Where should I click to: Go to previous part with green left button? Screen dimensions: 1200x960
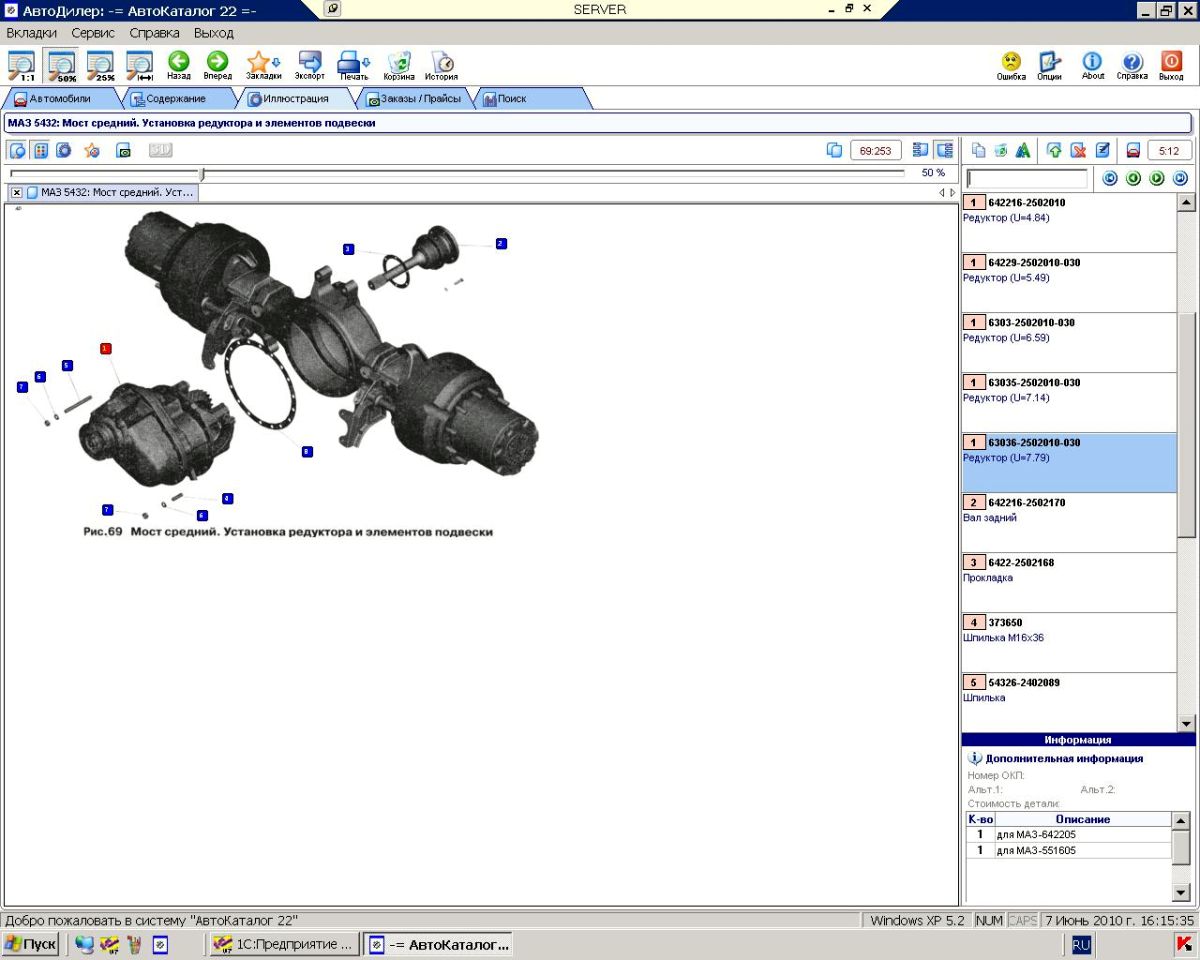(x=1133, y=178)
